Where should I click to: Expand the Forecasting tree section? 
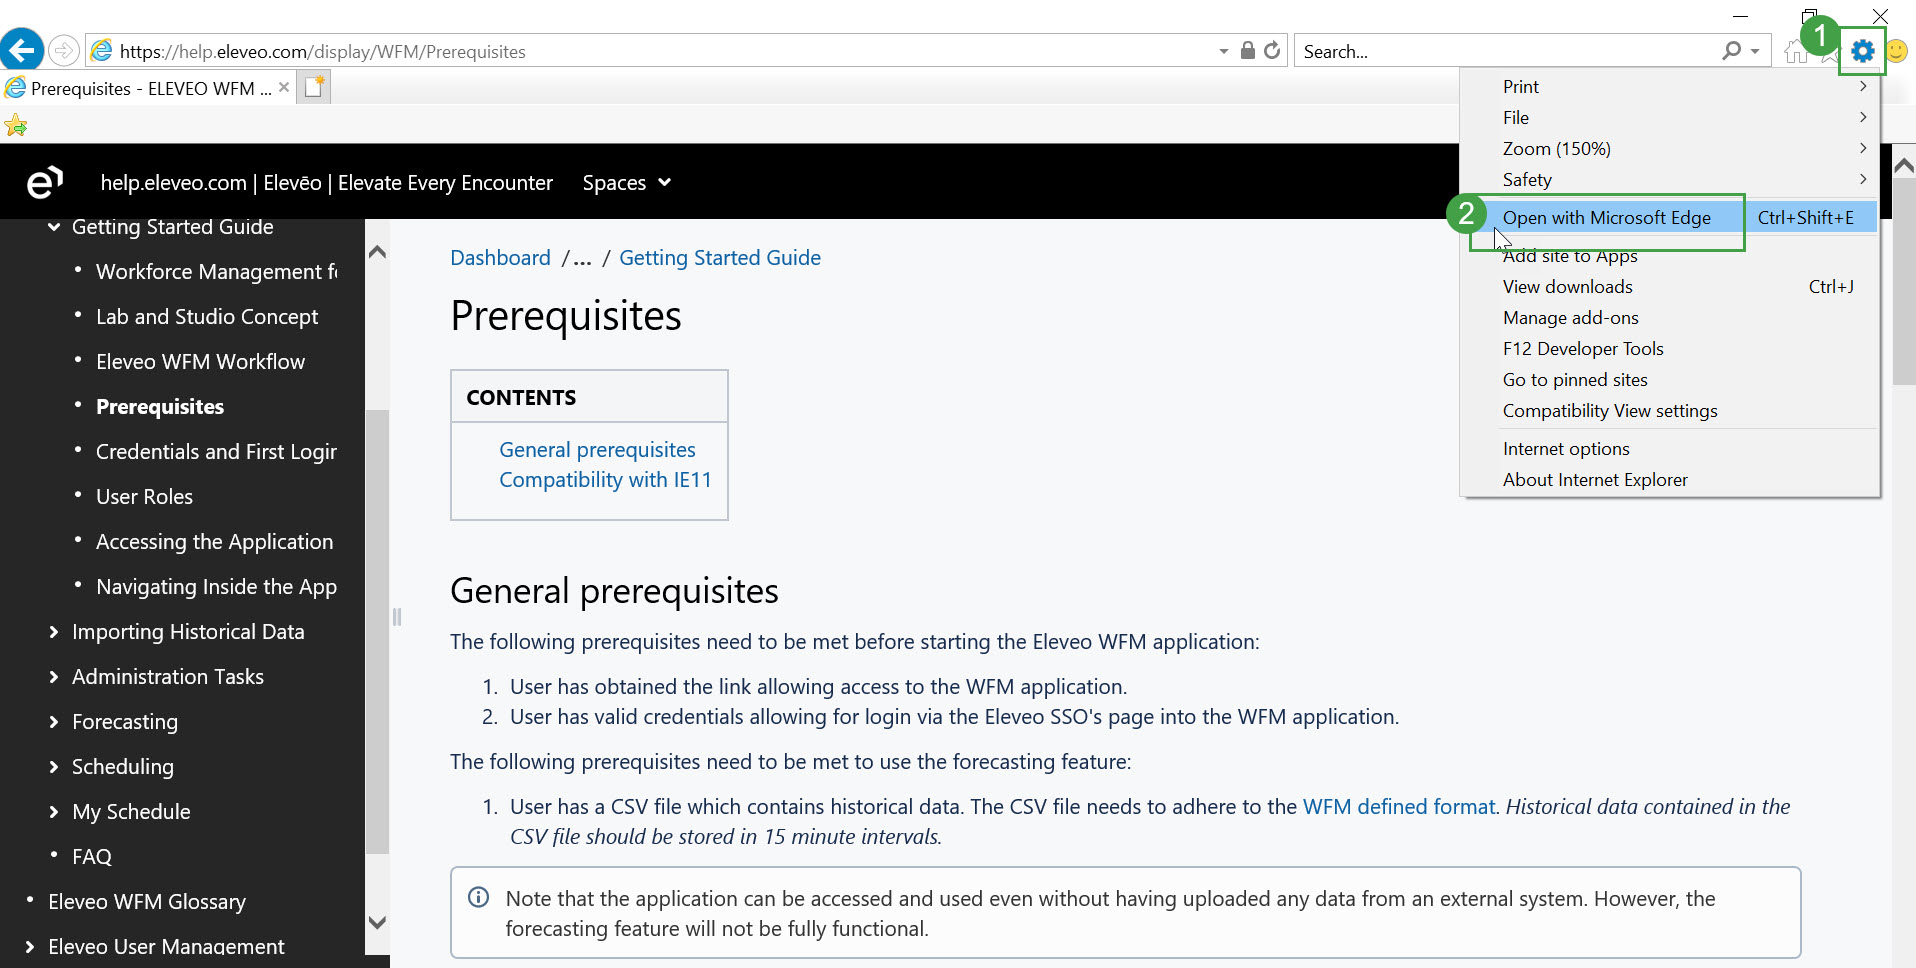[x=54, y=722]
